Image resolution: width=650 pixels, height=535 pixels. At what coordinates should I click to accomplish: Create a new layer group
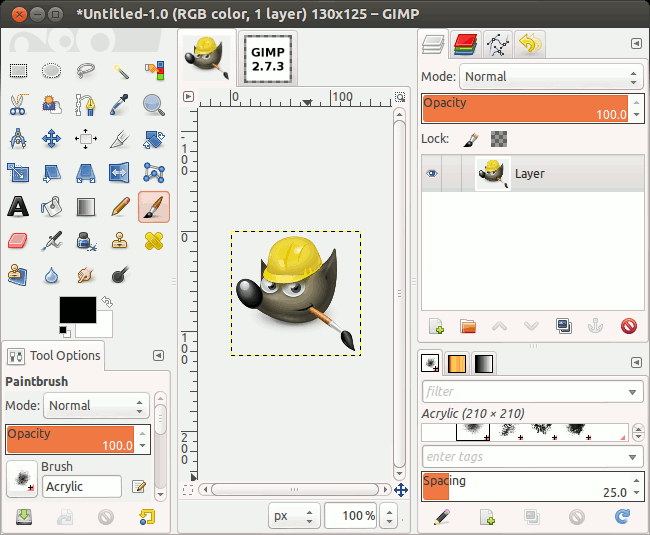(x=468, y=326)
